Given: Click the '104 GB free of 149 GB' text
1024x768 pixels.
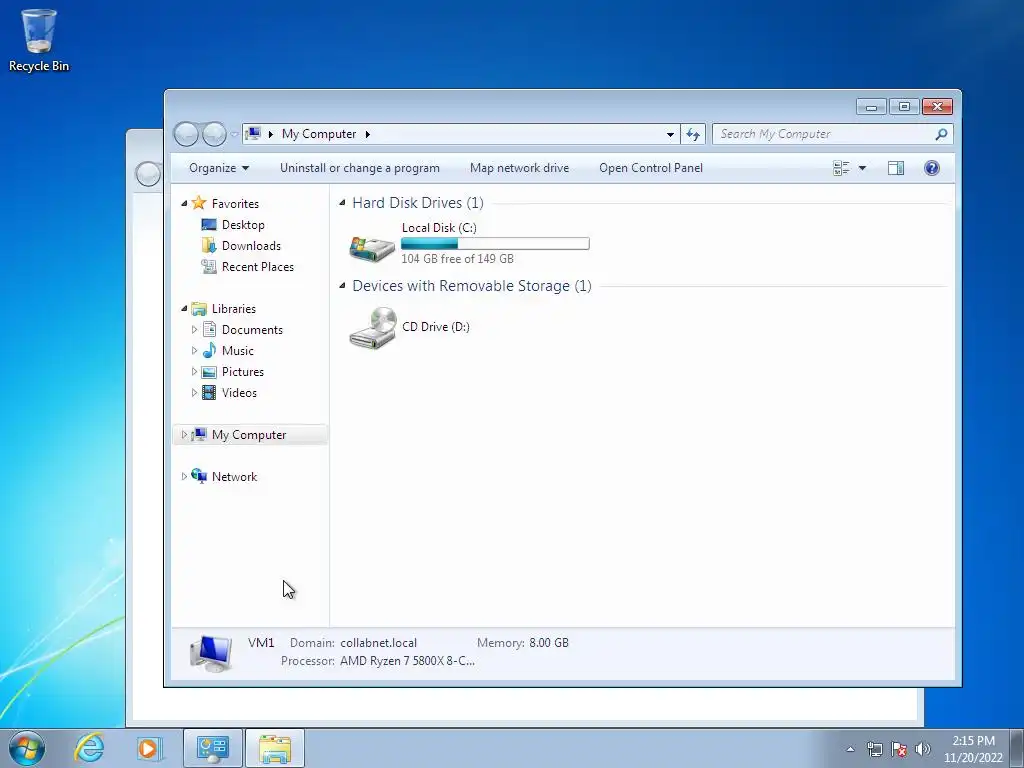Looking at the screenshot, I should (x=457, y=259).
